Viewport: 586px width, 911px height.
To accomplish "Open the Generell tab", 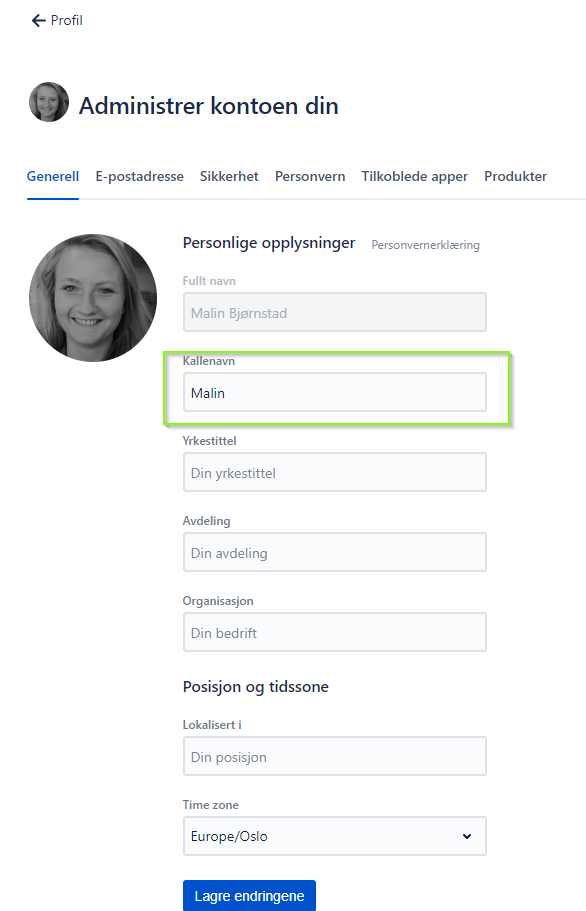I will click(x=53, y=176).
